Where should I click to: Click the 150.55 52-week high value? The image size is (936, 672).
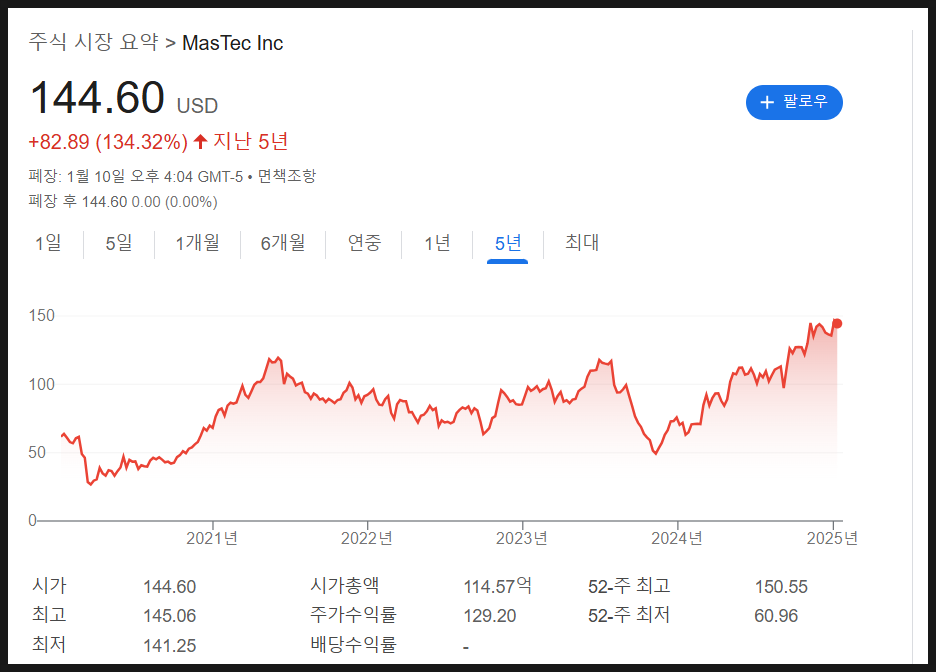781,587
